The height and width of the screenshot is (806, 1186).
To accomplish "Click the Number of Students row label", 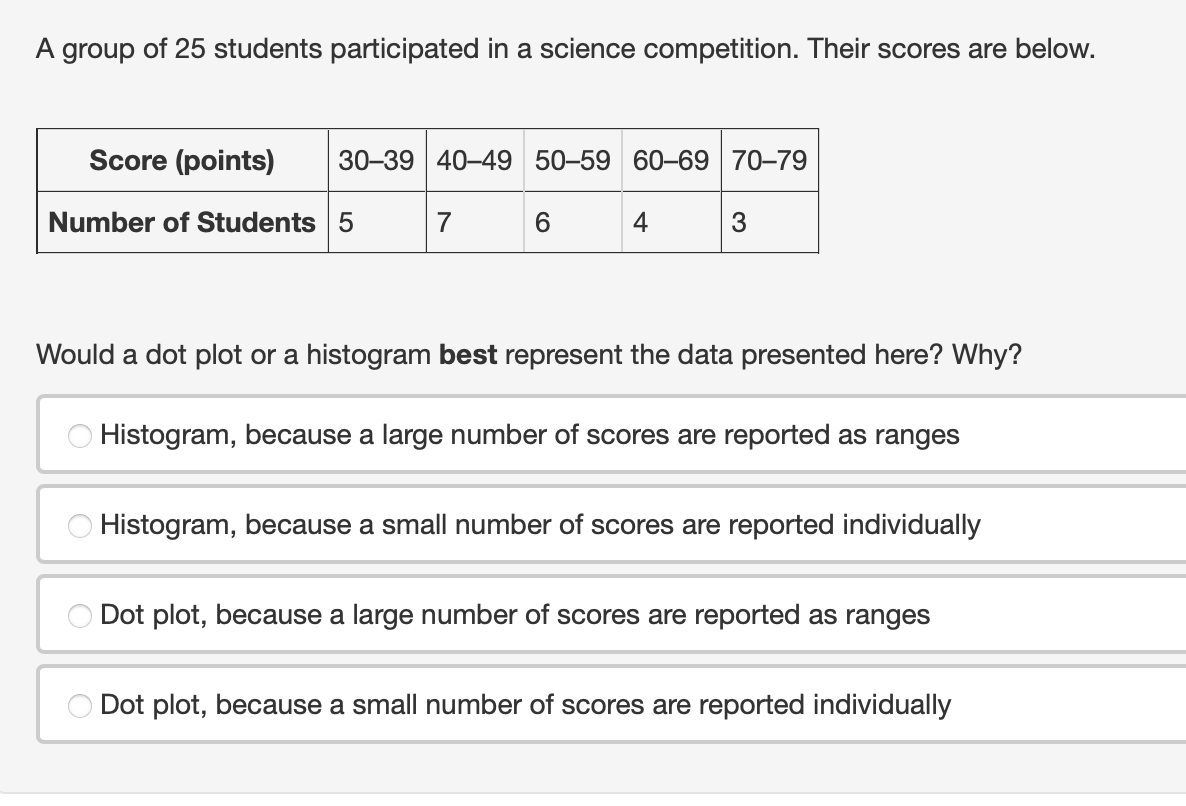I will click(182, 222).
